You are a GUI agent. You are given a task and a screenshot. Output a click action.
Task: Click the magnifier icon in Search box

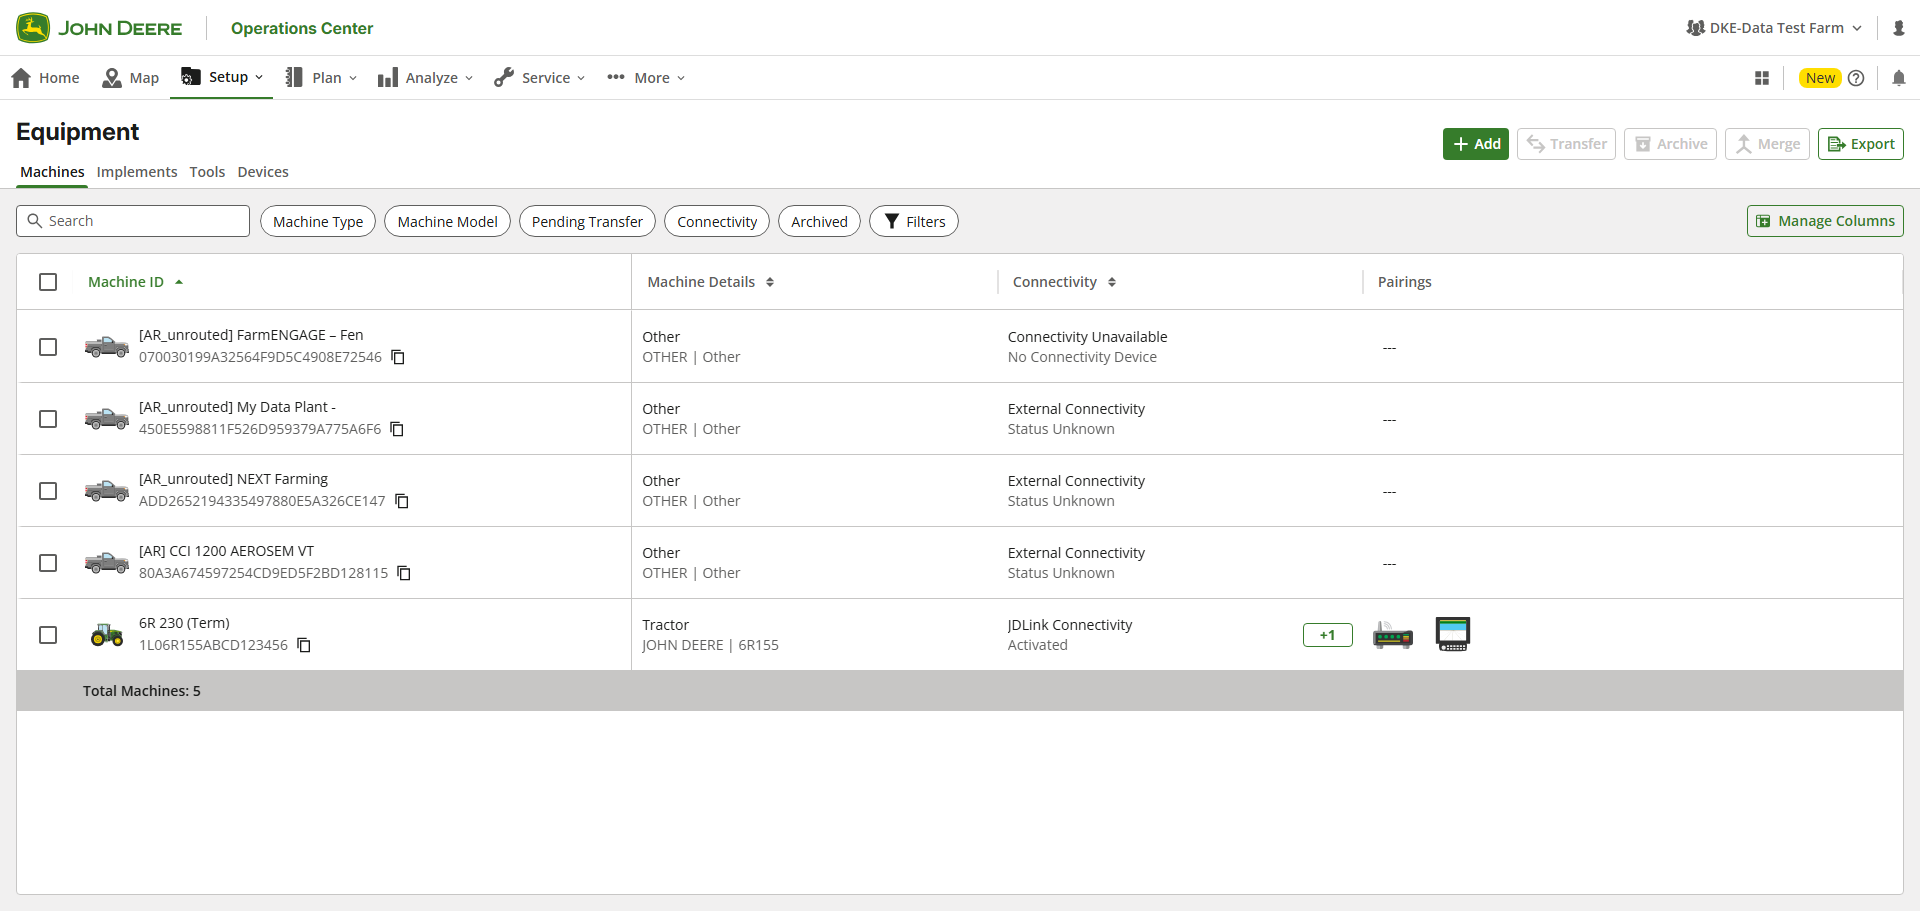point(35,221)
